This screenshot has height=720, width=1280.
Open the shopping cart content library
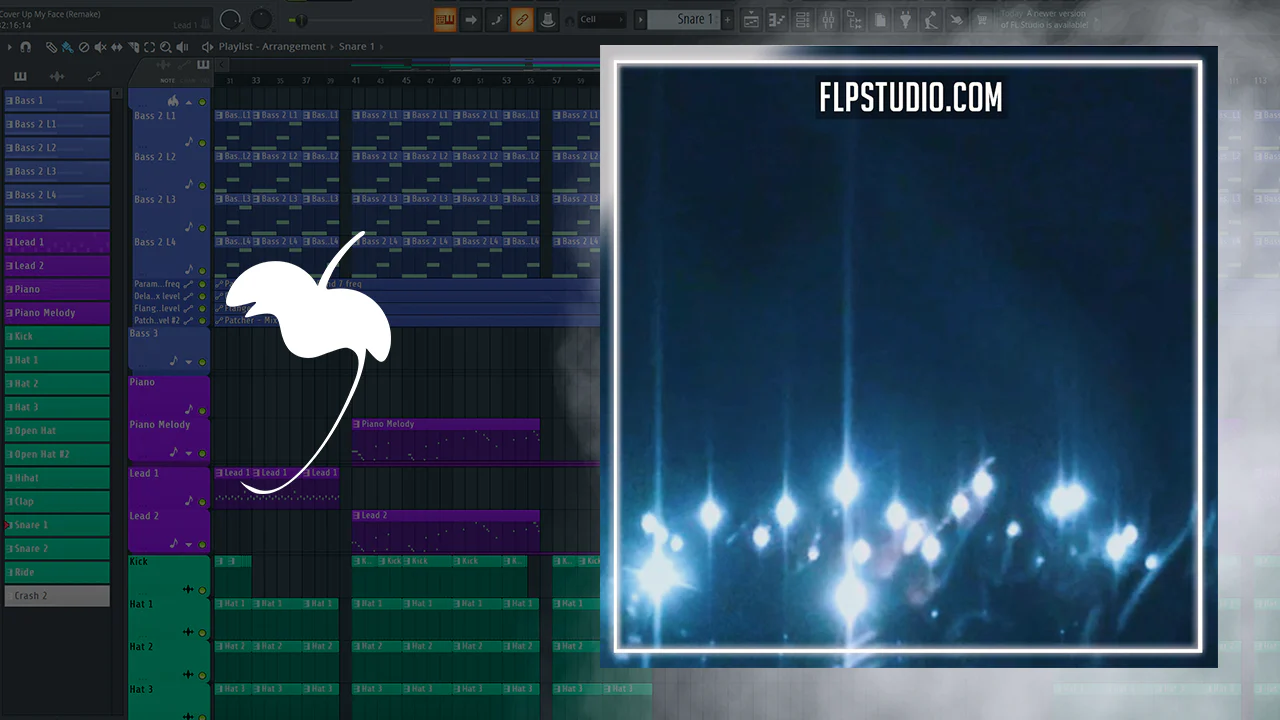982,19
